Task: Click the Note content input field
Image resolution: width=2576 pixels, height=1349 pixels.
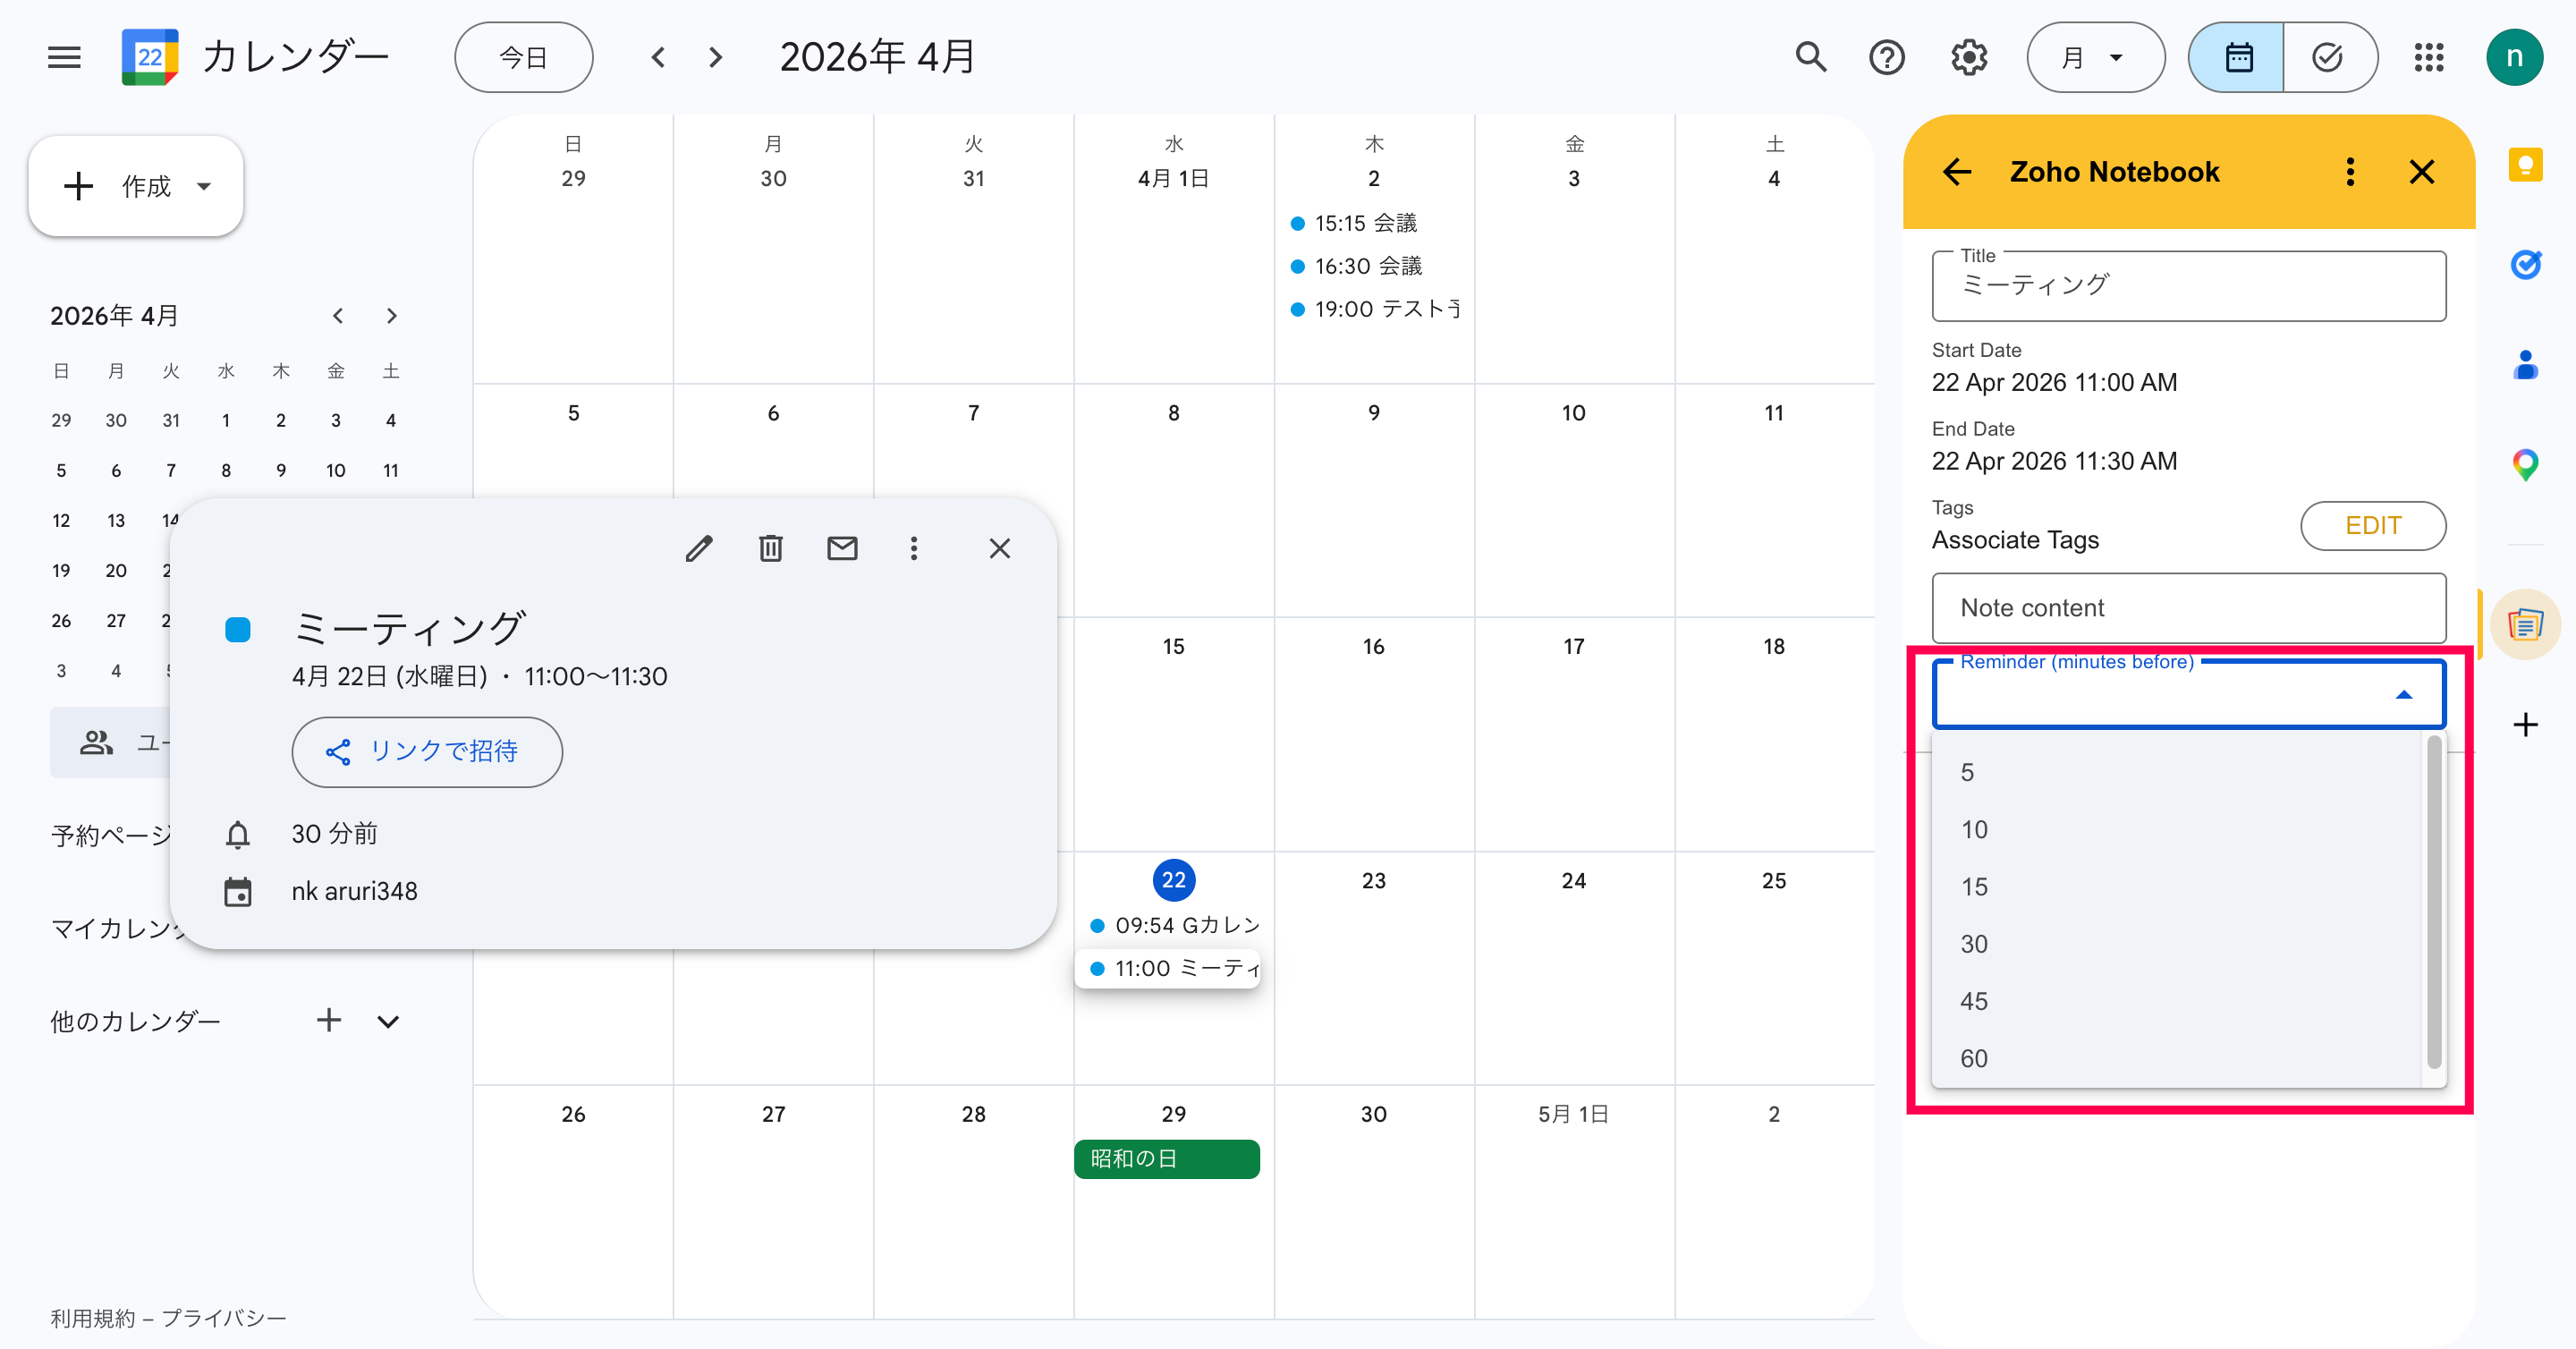Action: point(2188,608)
